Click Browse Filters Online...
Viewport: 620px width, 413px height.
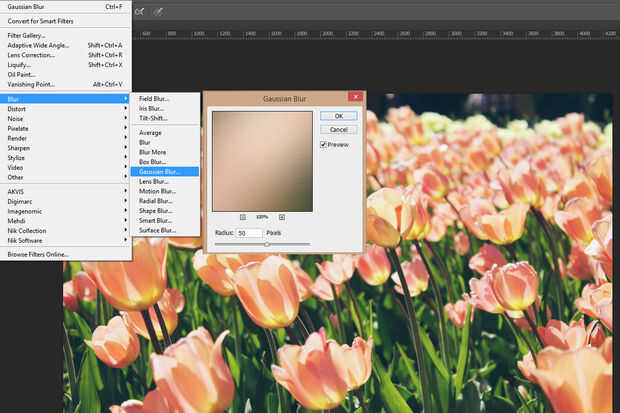click(65, 254)
